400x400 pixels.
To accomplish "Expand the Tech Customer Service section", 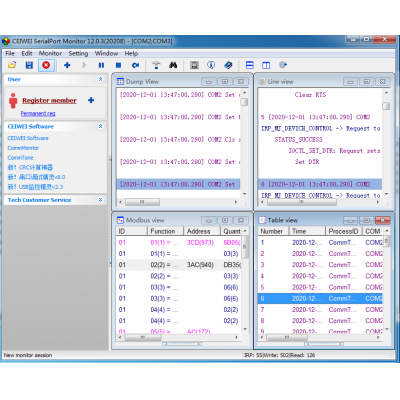I will (x=100, y=200).
